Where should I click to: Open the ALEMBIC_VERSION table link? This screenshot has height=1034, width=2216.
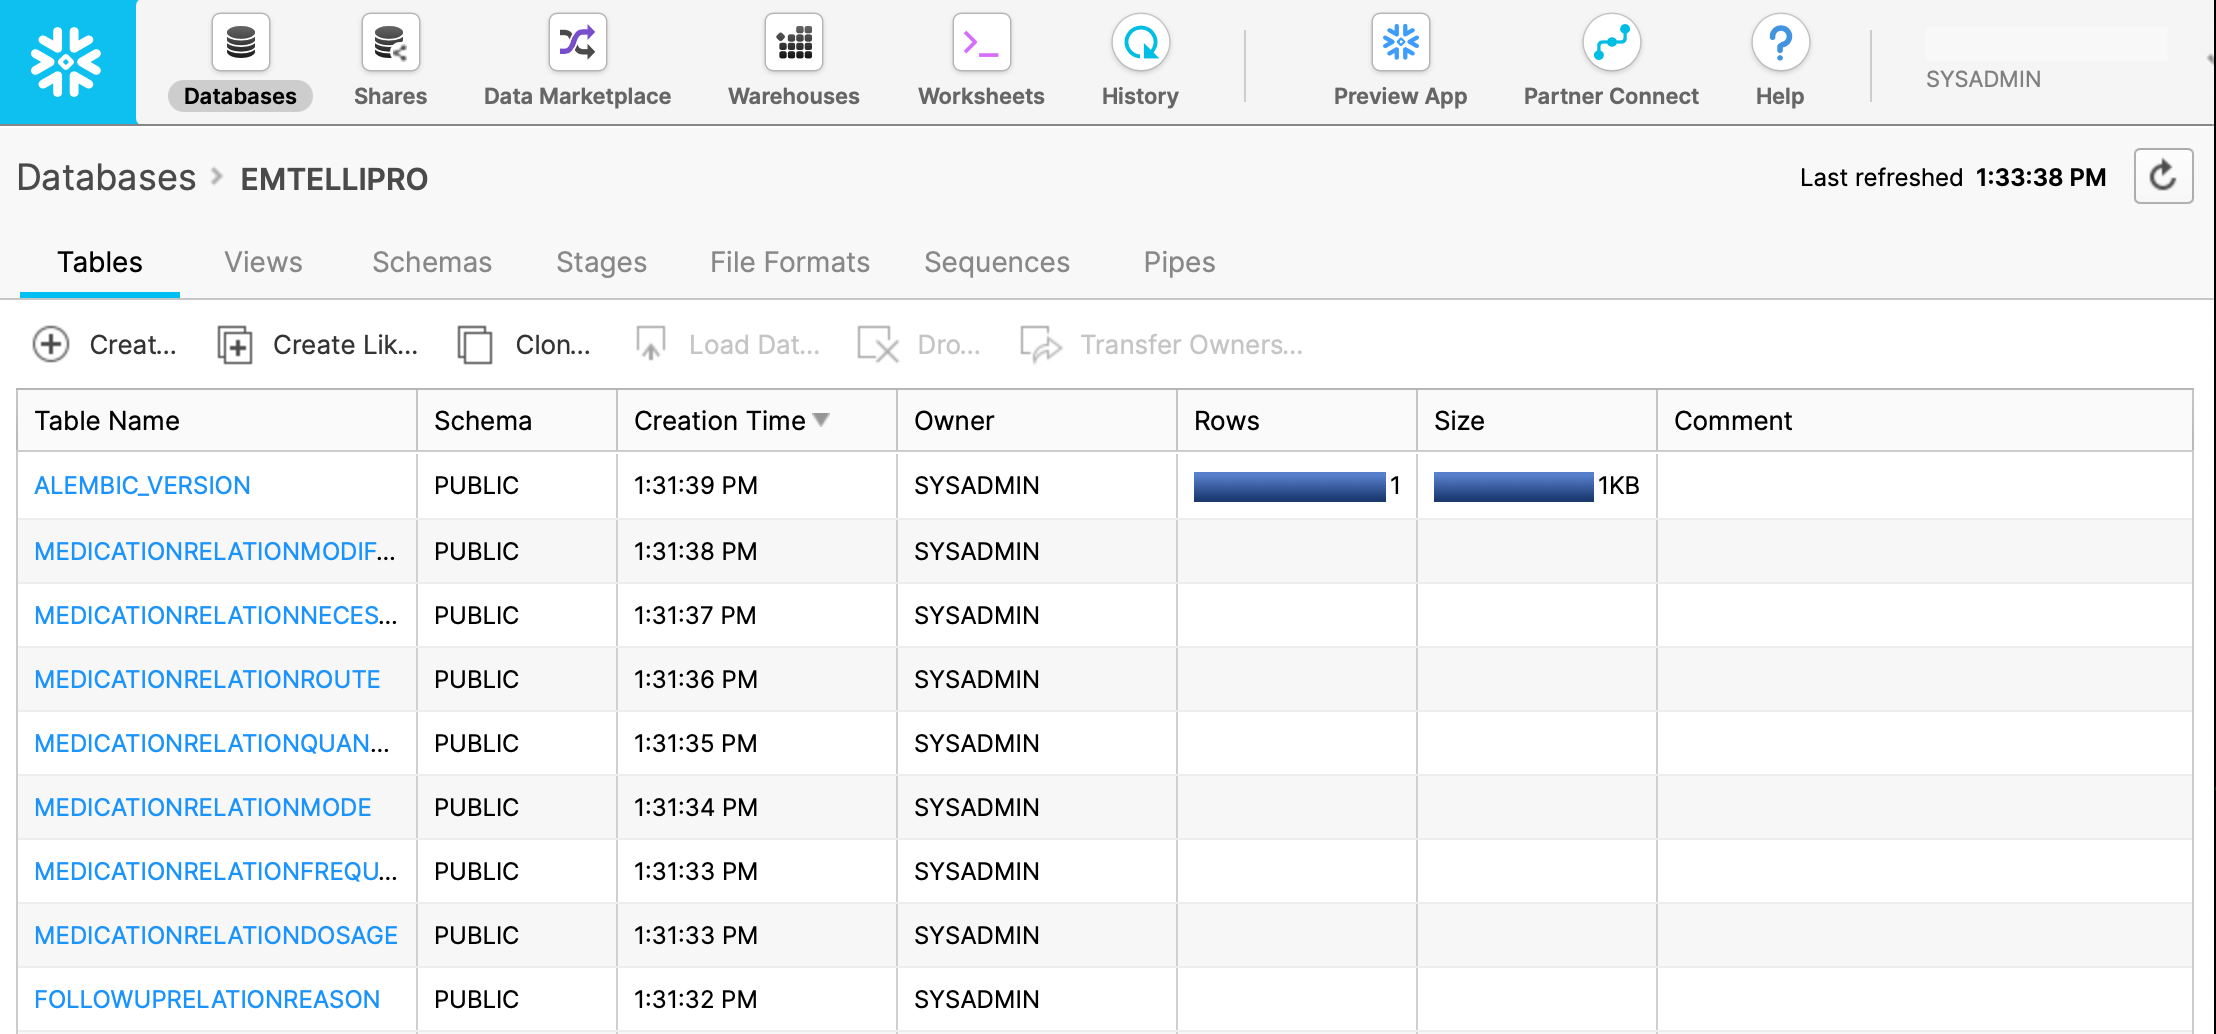pyautogui.click(x=142, y=485)
